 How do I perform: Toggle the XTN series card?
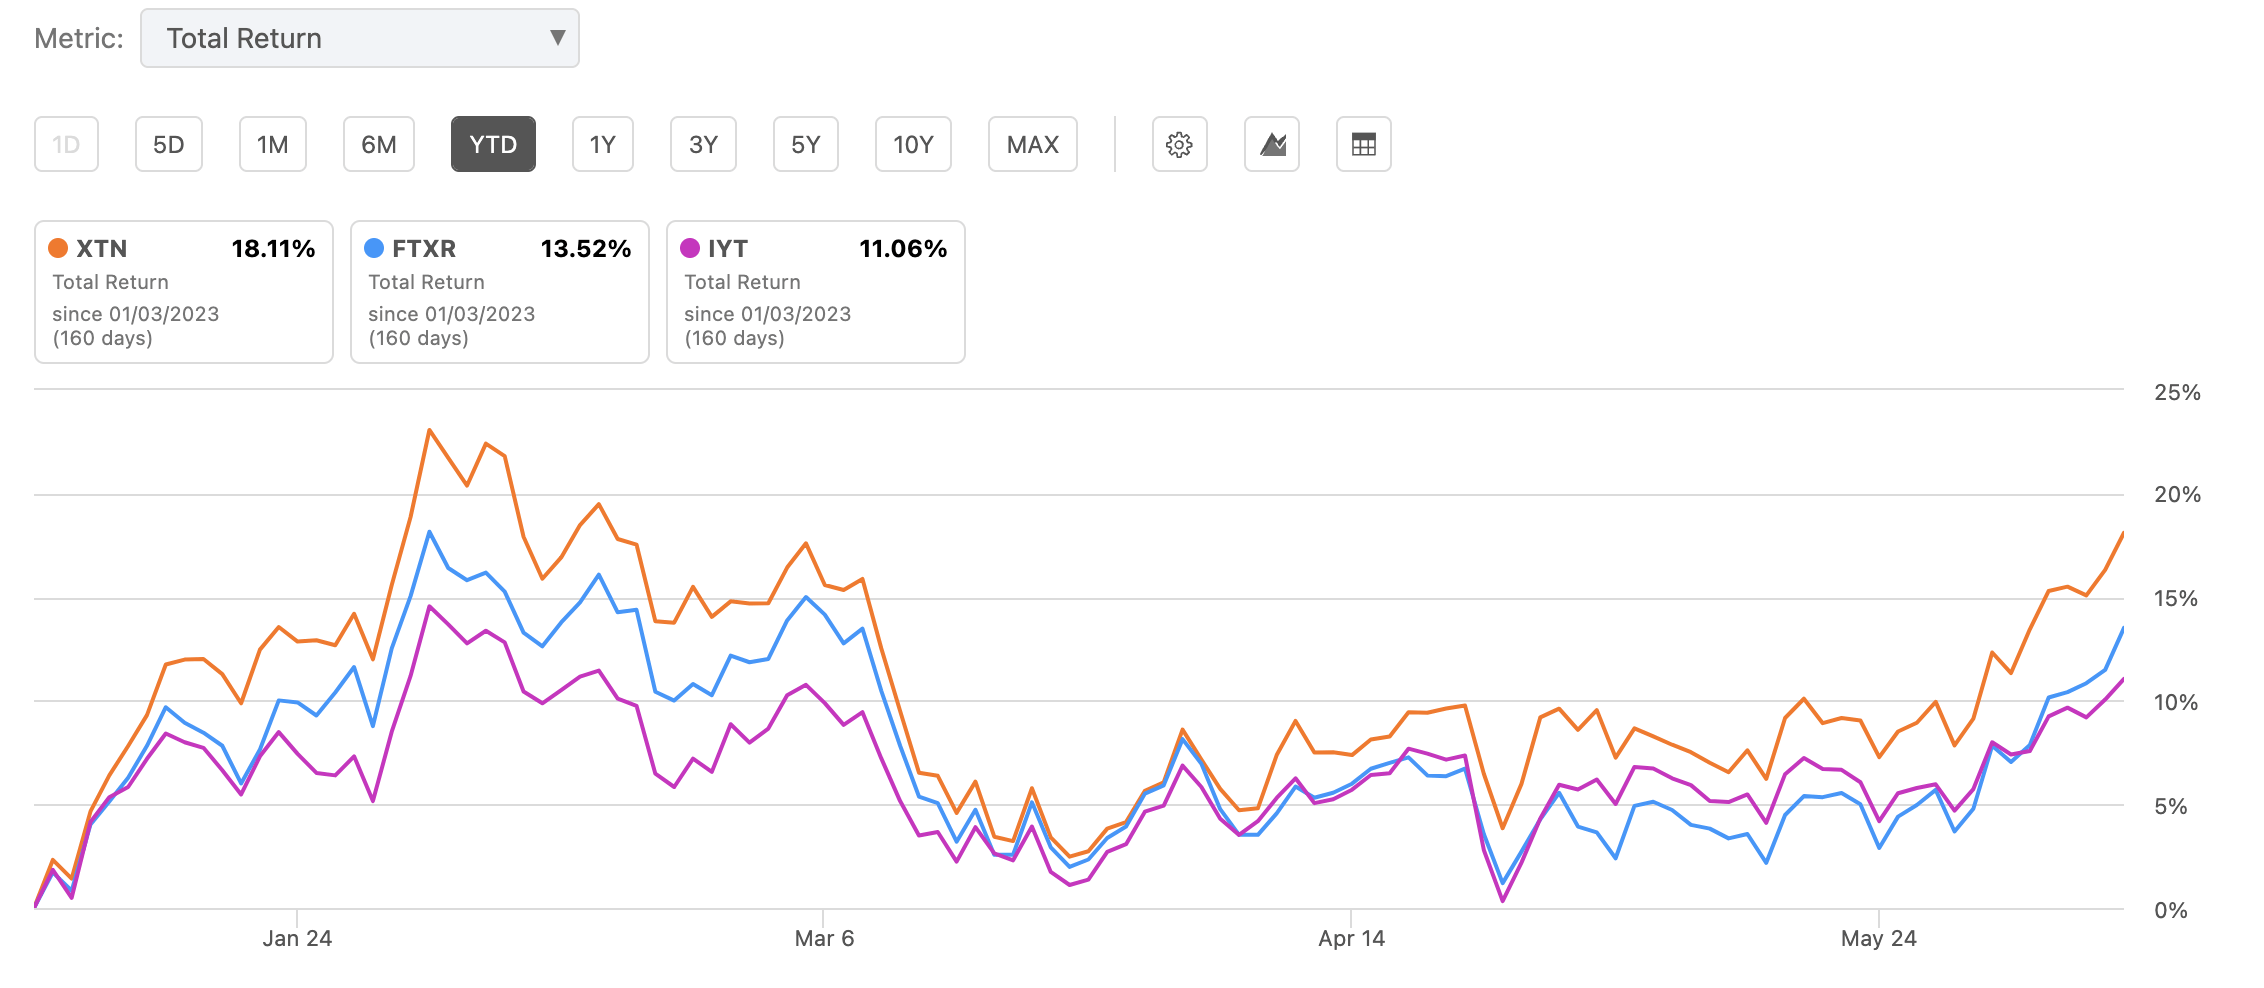183,292
